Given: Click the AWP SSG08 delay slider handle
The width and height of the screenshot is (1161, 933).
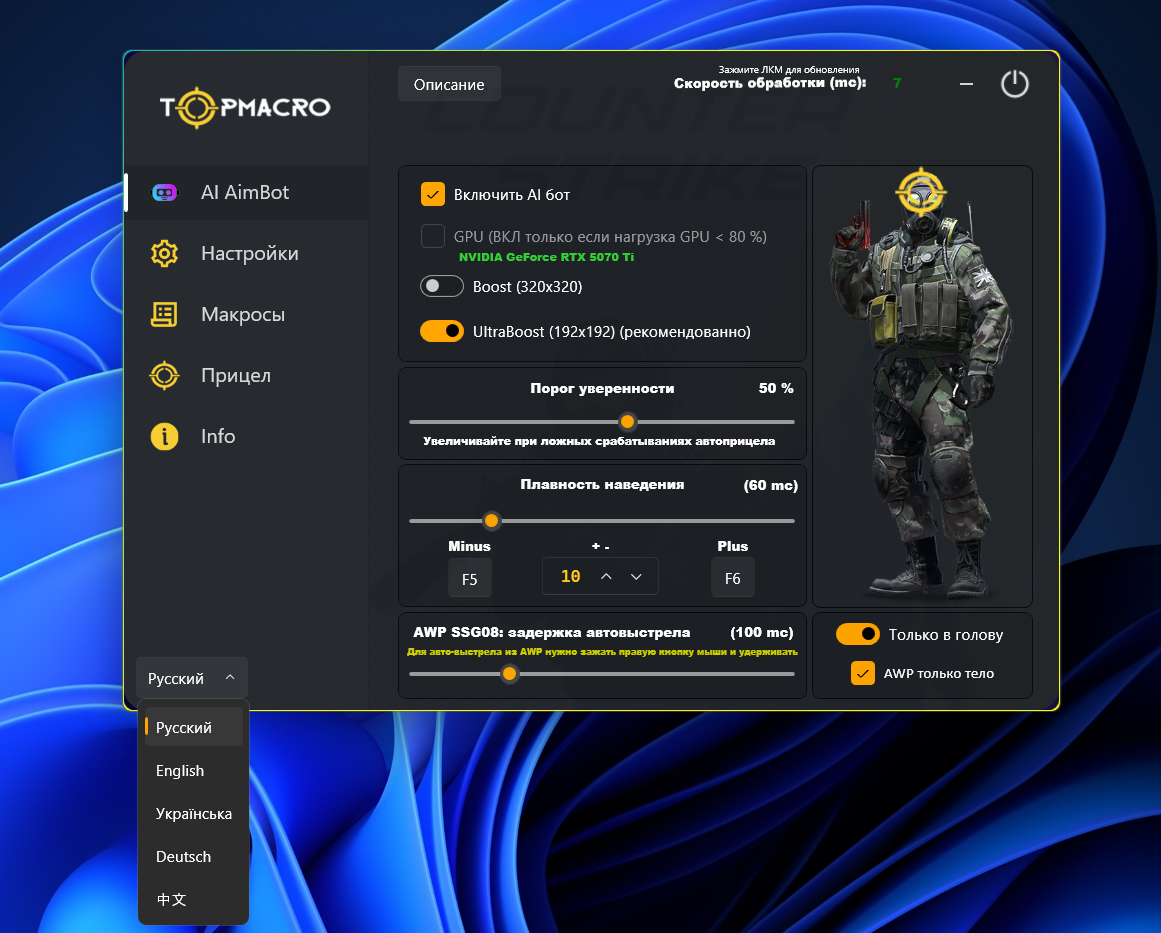Looking at the screenshot, I should [x=509, y=674].
